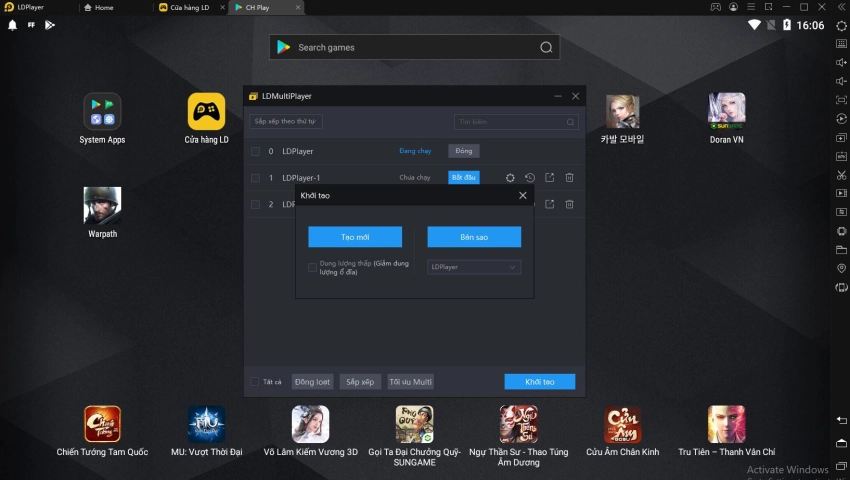Click the Sắp xếp button
Screen dimensions: 850x480
(360, 382)
